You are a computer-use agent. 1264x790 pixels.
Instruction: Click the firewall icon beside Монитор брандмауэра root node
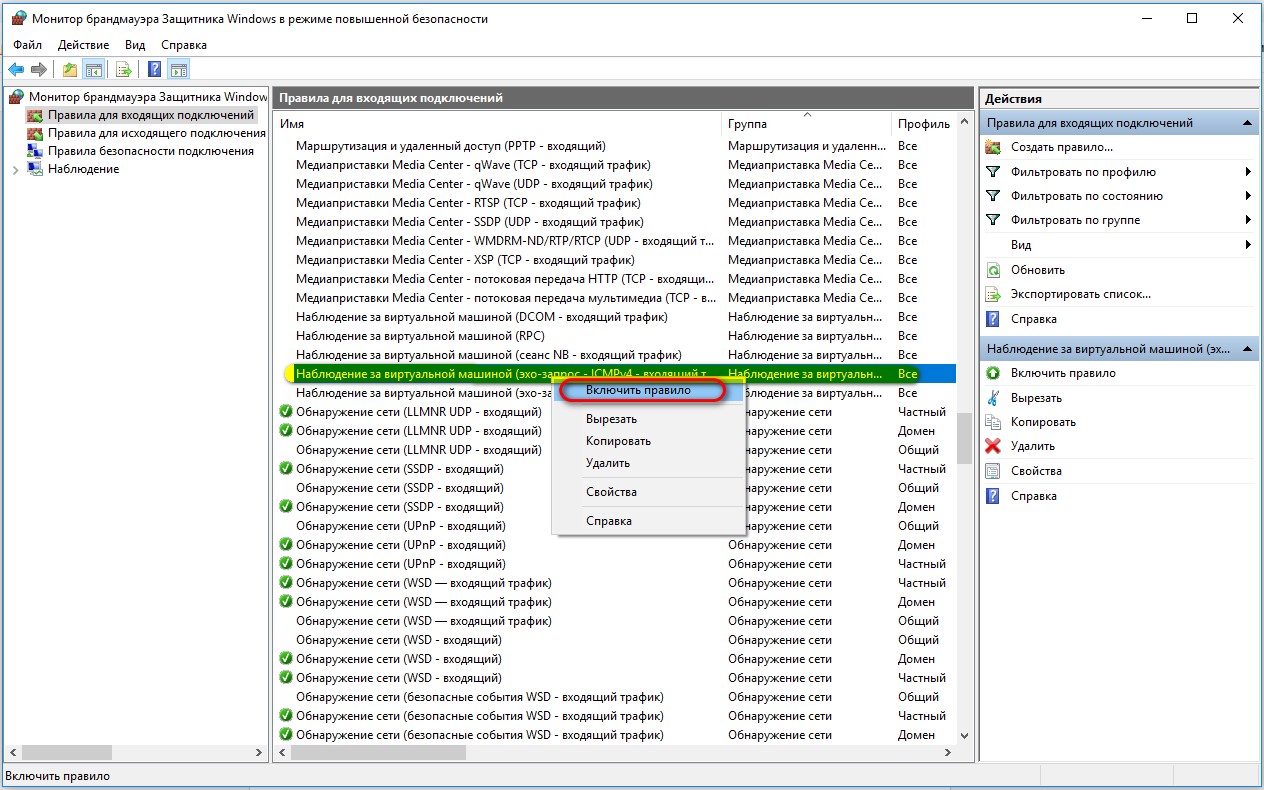(x=18, y=97)
